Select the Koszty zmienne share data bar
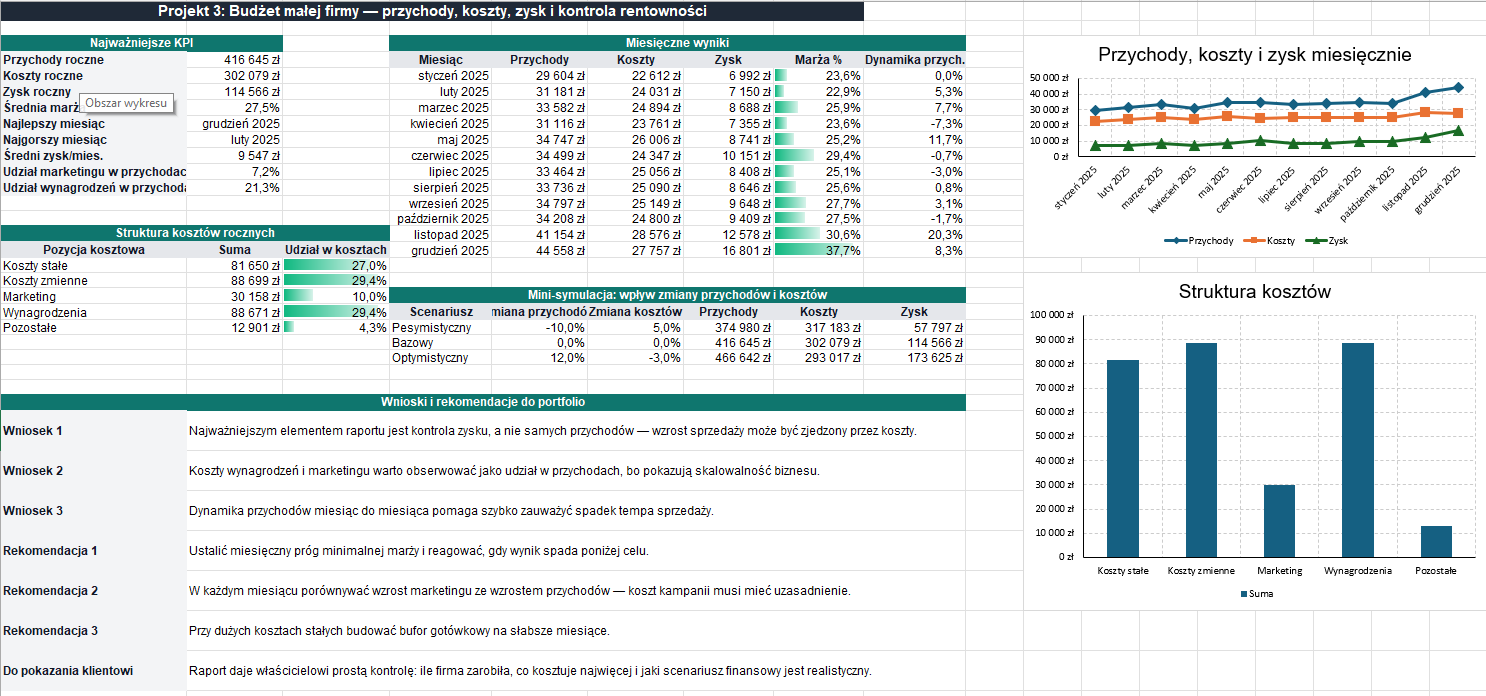1486x696 pixels. (336, 281)
